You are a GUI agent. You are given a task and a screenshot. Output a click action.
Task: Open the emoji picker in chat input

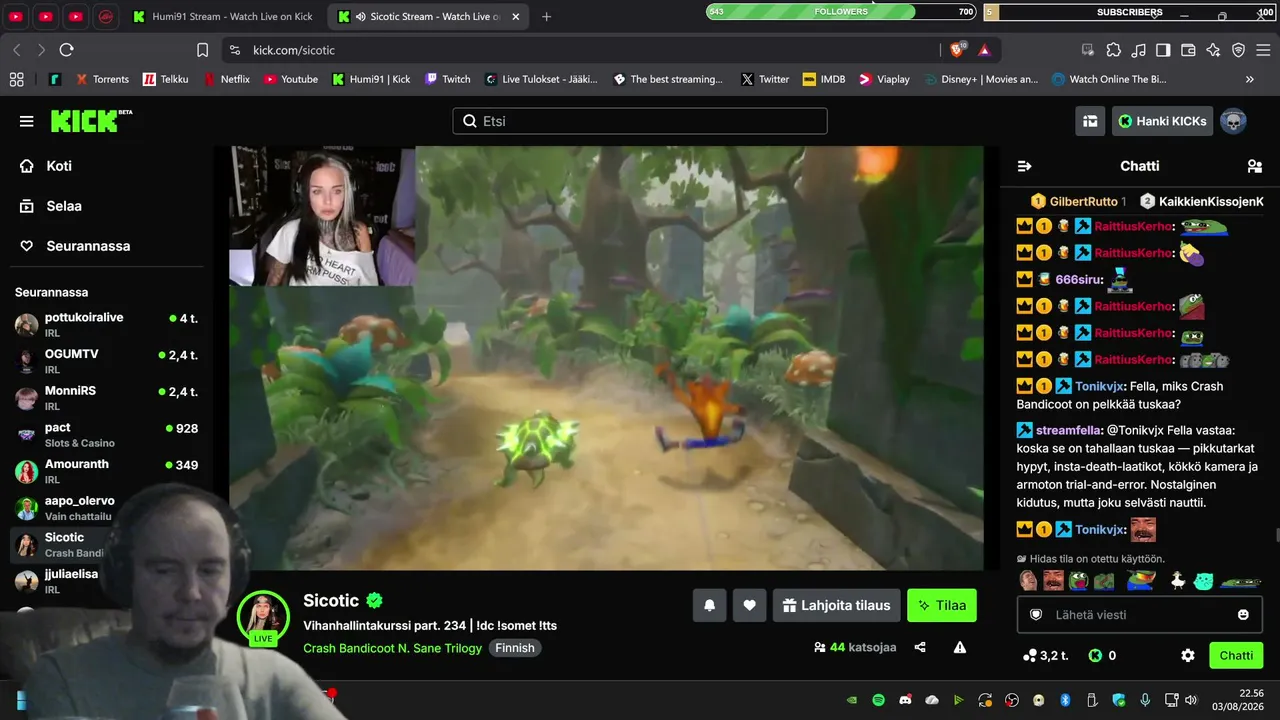1243,614
